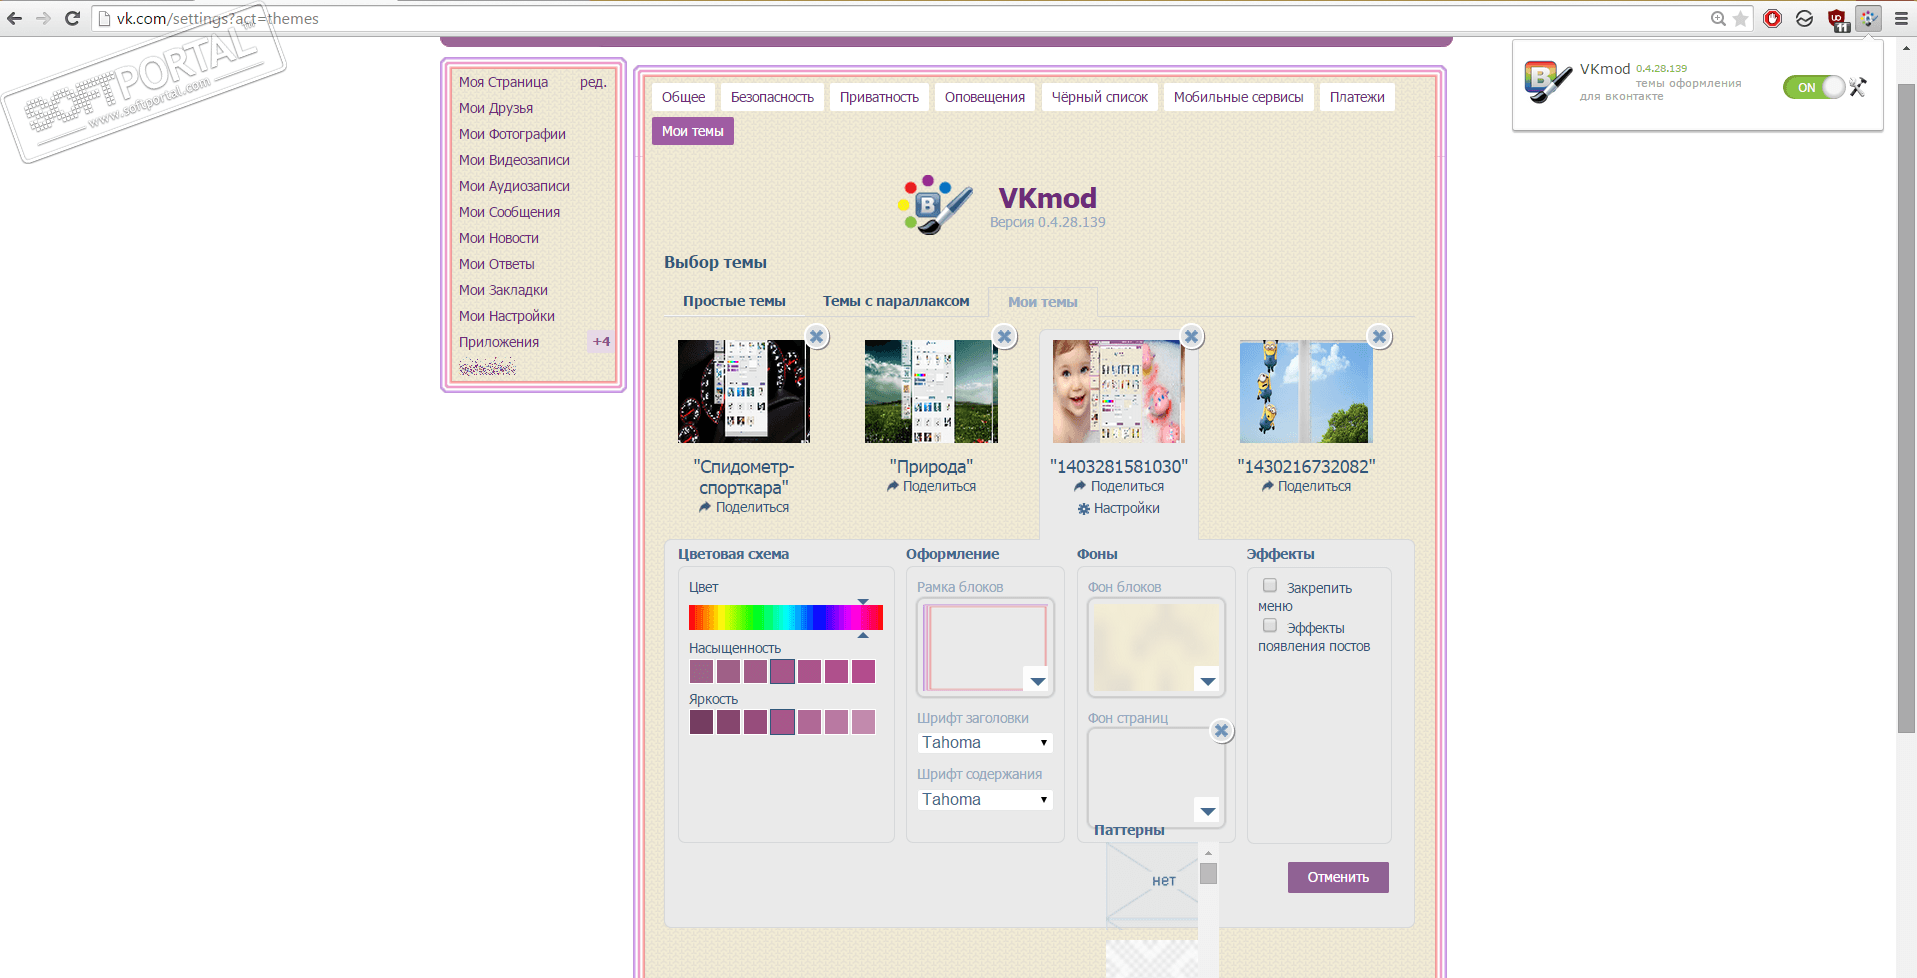This screenshot has width=1917, height=978.
Task: Share the "Спидометр-спорткара" theme via Поделиться
Action: pyautogui.click(x=752, y=507)
